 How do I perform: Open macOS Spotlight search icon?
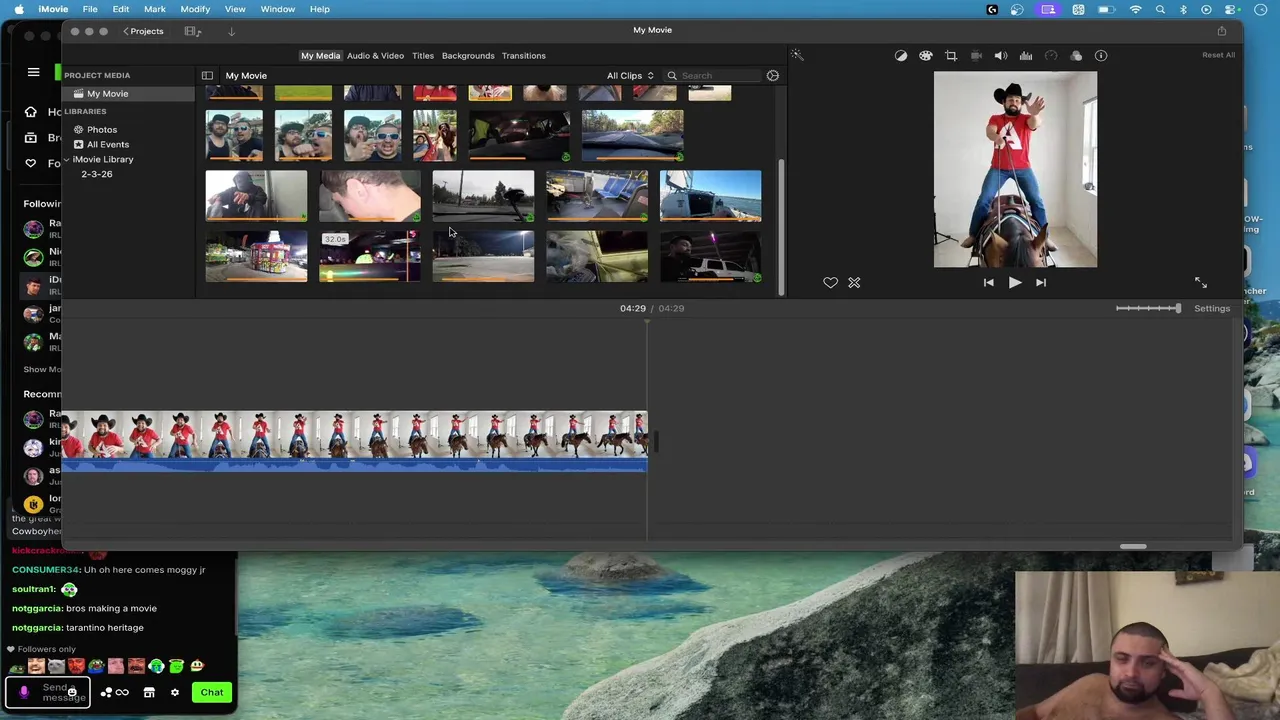(x=1160, y=10)
